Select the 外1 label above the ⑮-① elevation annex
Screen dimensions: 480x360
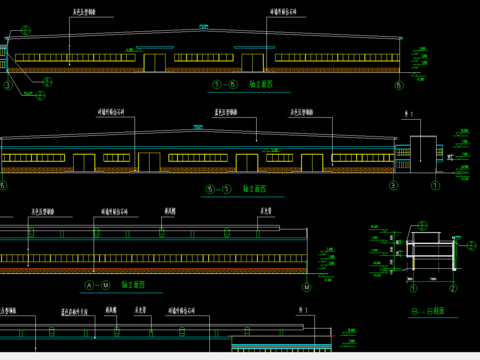click(409, 114)
